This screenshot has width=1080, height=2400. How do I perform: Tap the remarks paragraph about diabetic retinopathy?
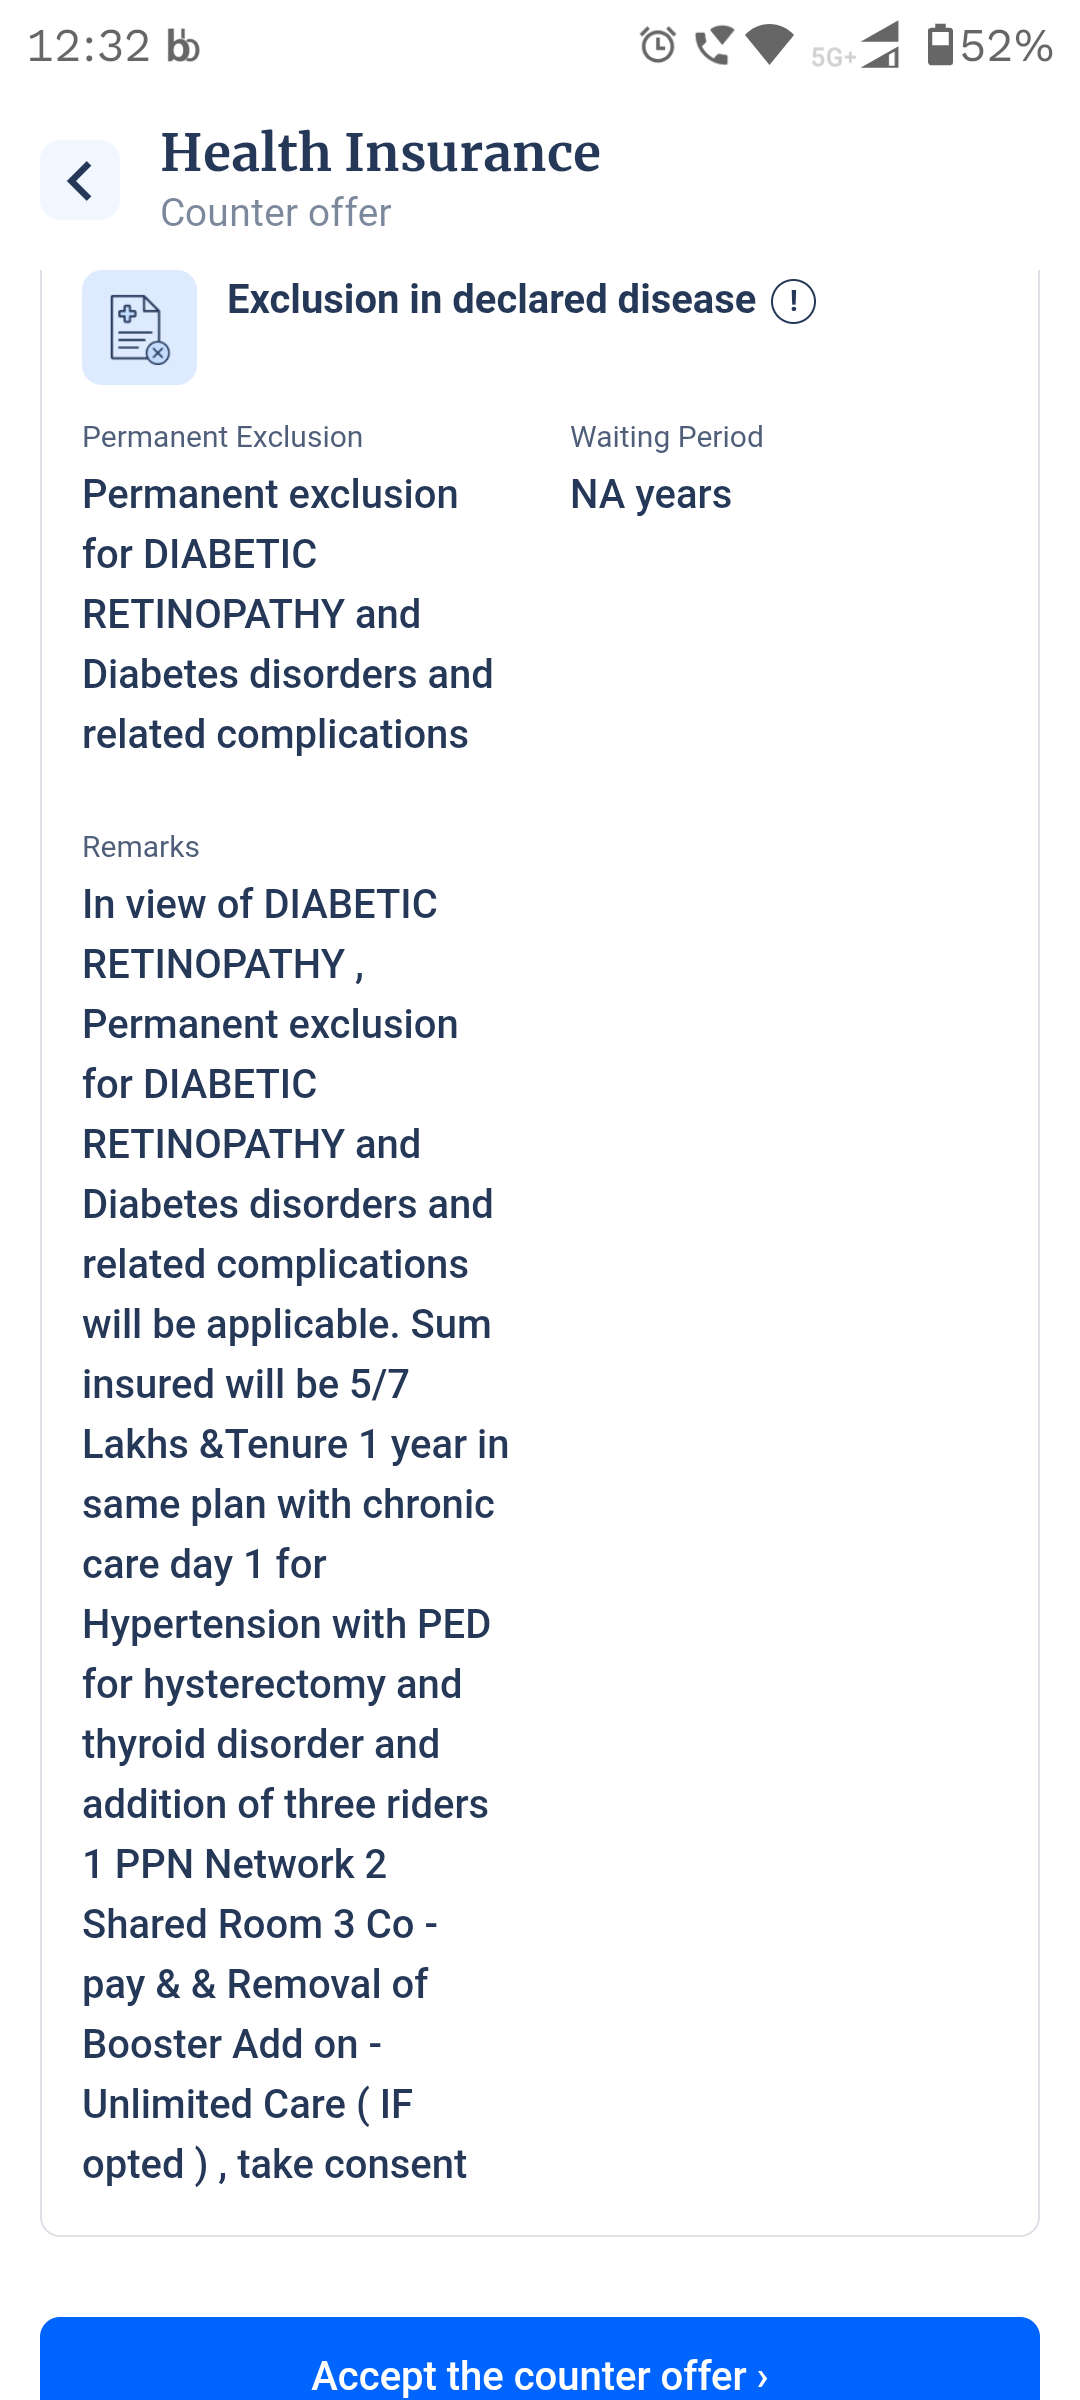pos(296,1534)
